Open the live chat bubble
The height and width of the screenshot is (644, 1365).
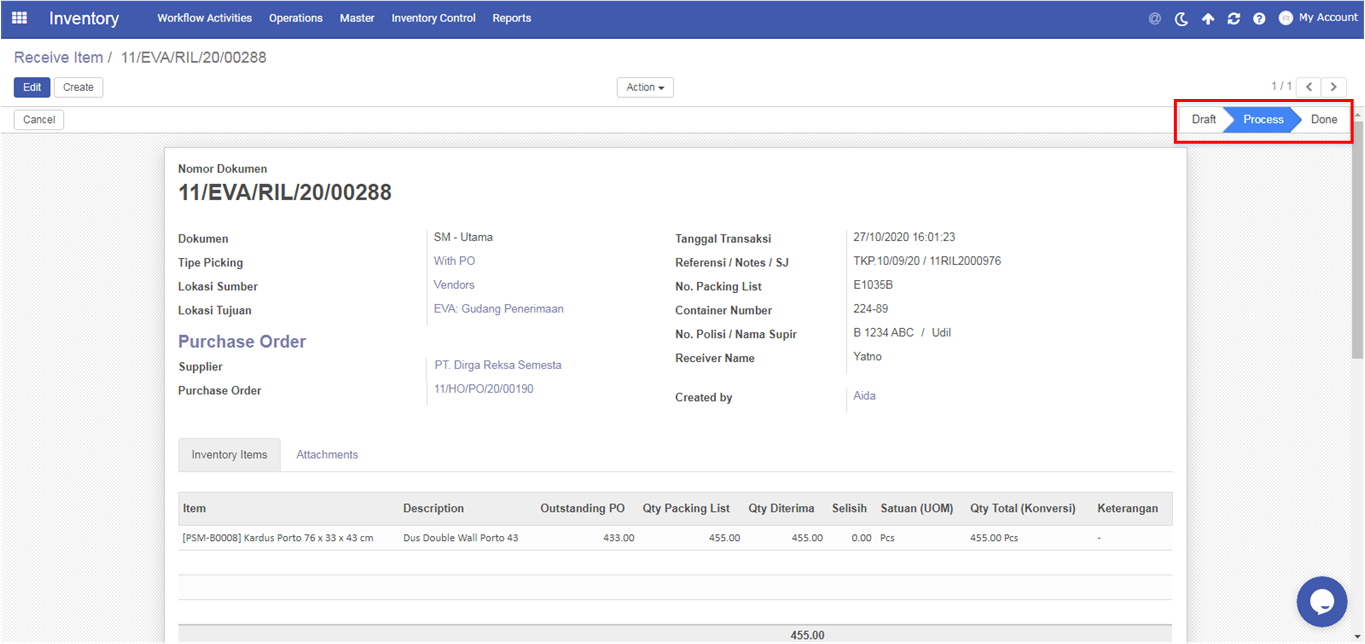click(1322, 601)
